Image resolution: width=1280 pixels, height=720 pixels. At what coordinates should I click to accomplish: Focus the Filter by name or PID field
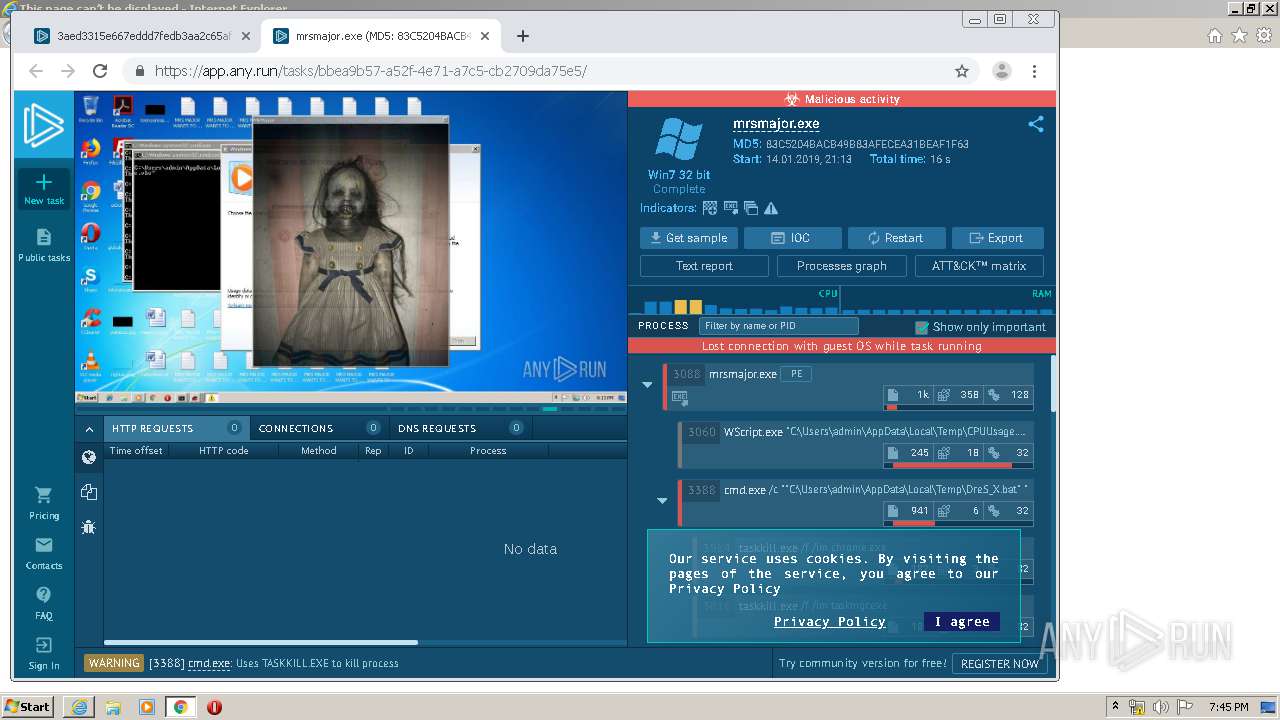[x=778, y=327]
